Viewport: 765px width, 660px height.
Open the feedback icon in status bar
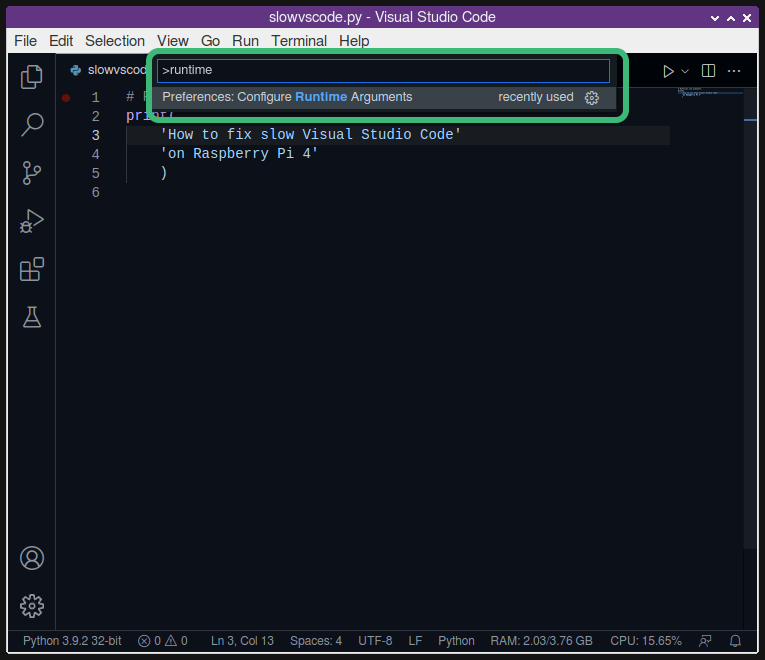(705, 640)
